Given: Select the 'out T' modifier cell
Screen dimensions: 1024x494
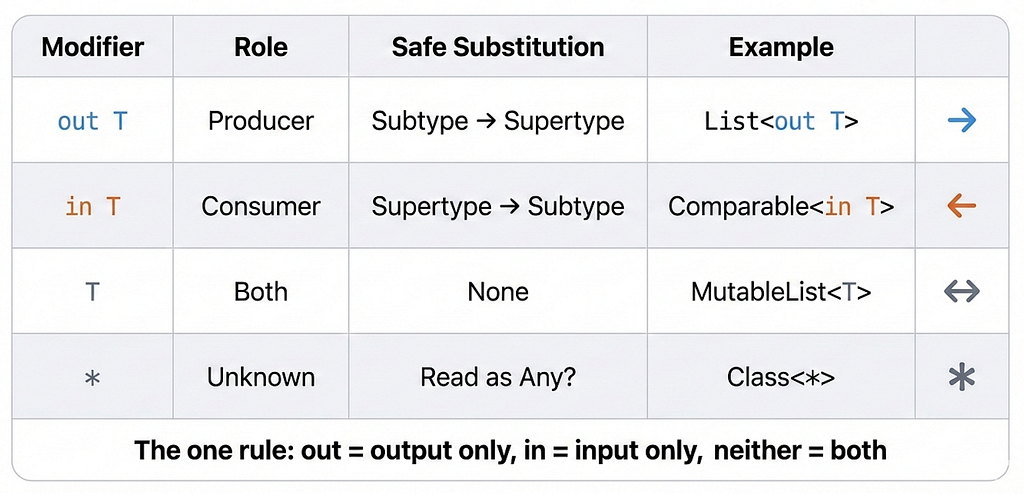Looking at the screenshot, I should point(92,121).
